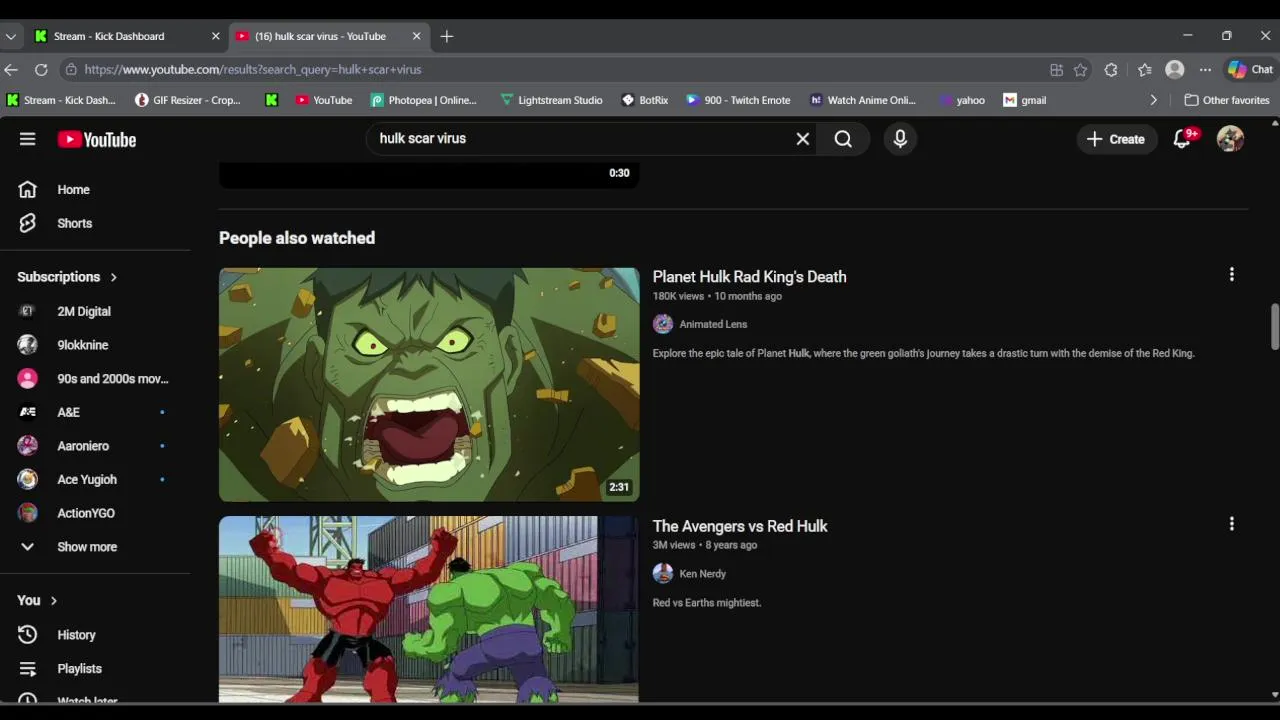Screen dimensions: 1280x720
Task: Open Watch Anime Online bookmark
Action: (x=862, y=100)
